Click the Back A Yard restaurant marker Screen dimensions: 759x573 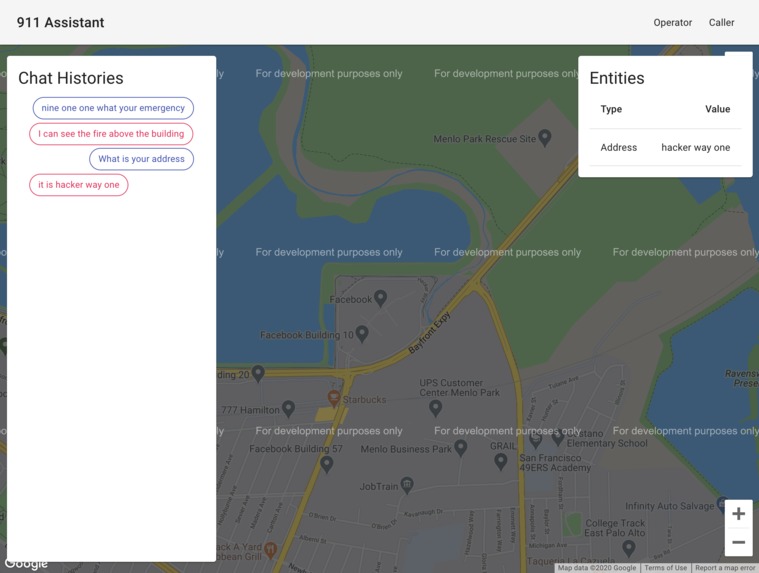(270, 550)
